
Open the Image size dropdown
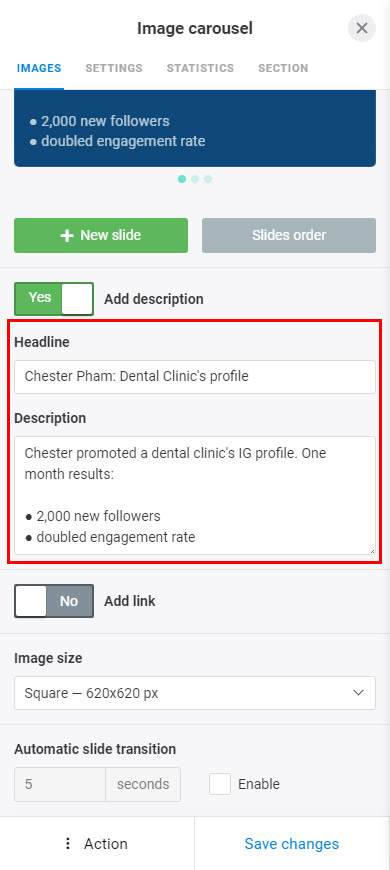click(195, 692)
